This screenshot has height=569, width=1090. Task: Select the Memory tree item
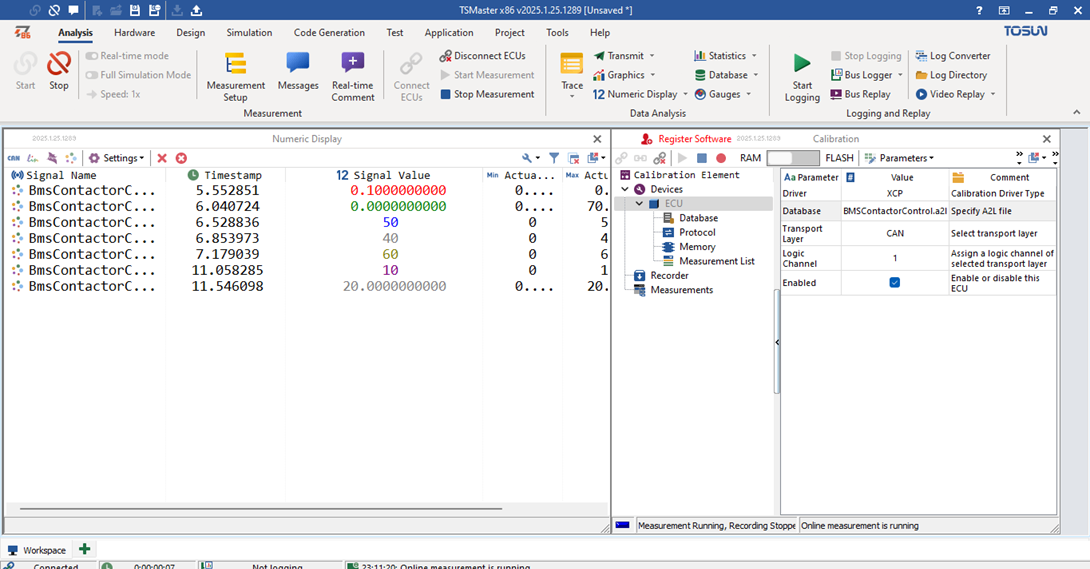[x=697, y=247]
